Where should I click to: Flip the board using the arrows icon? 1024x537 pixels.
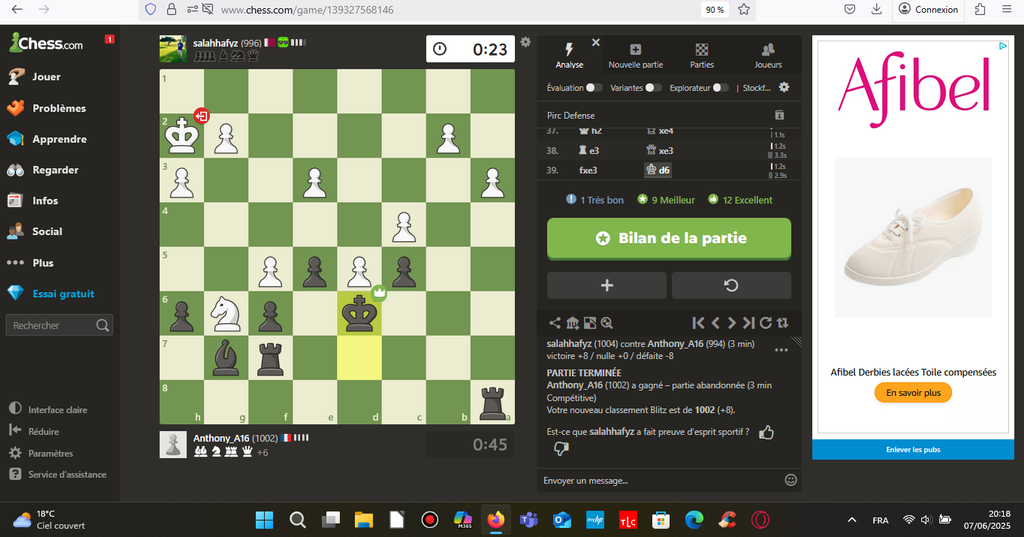pos(782,323)
